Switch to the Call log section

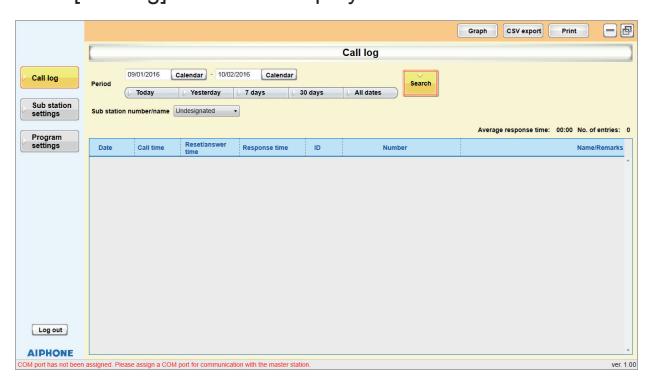point(49,78)
